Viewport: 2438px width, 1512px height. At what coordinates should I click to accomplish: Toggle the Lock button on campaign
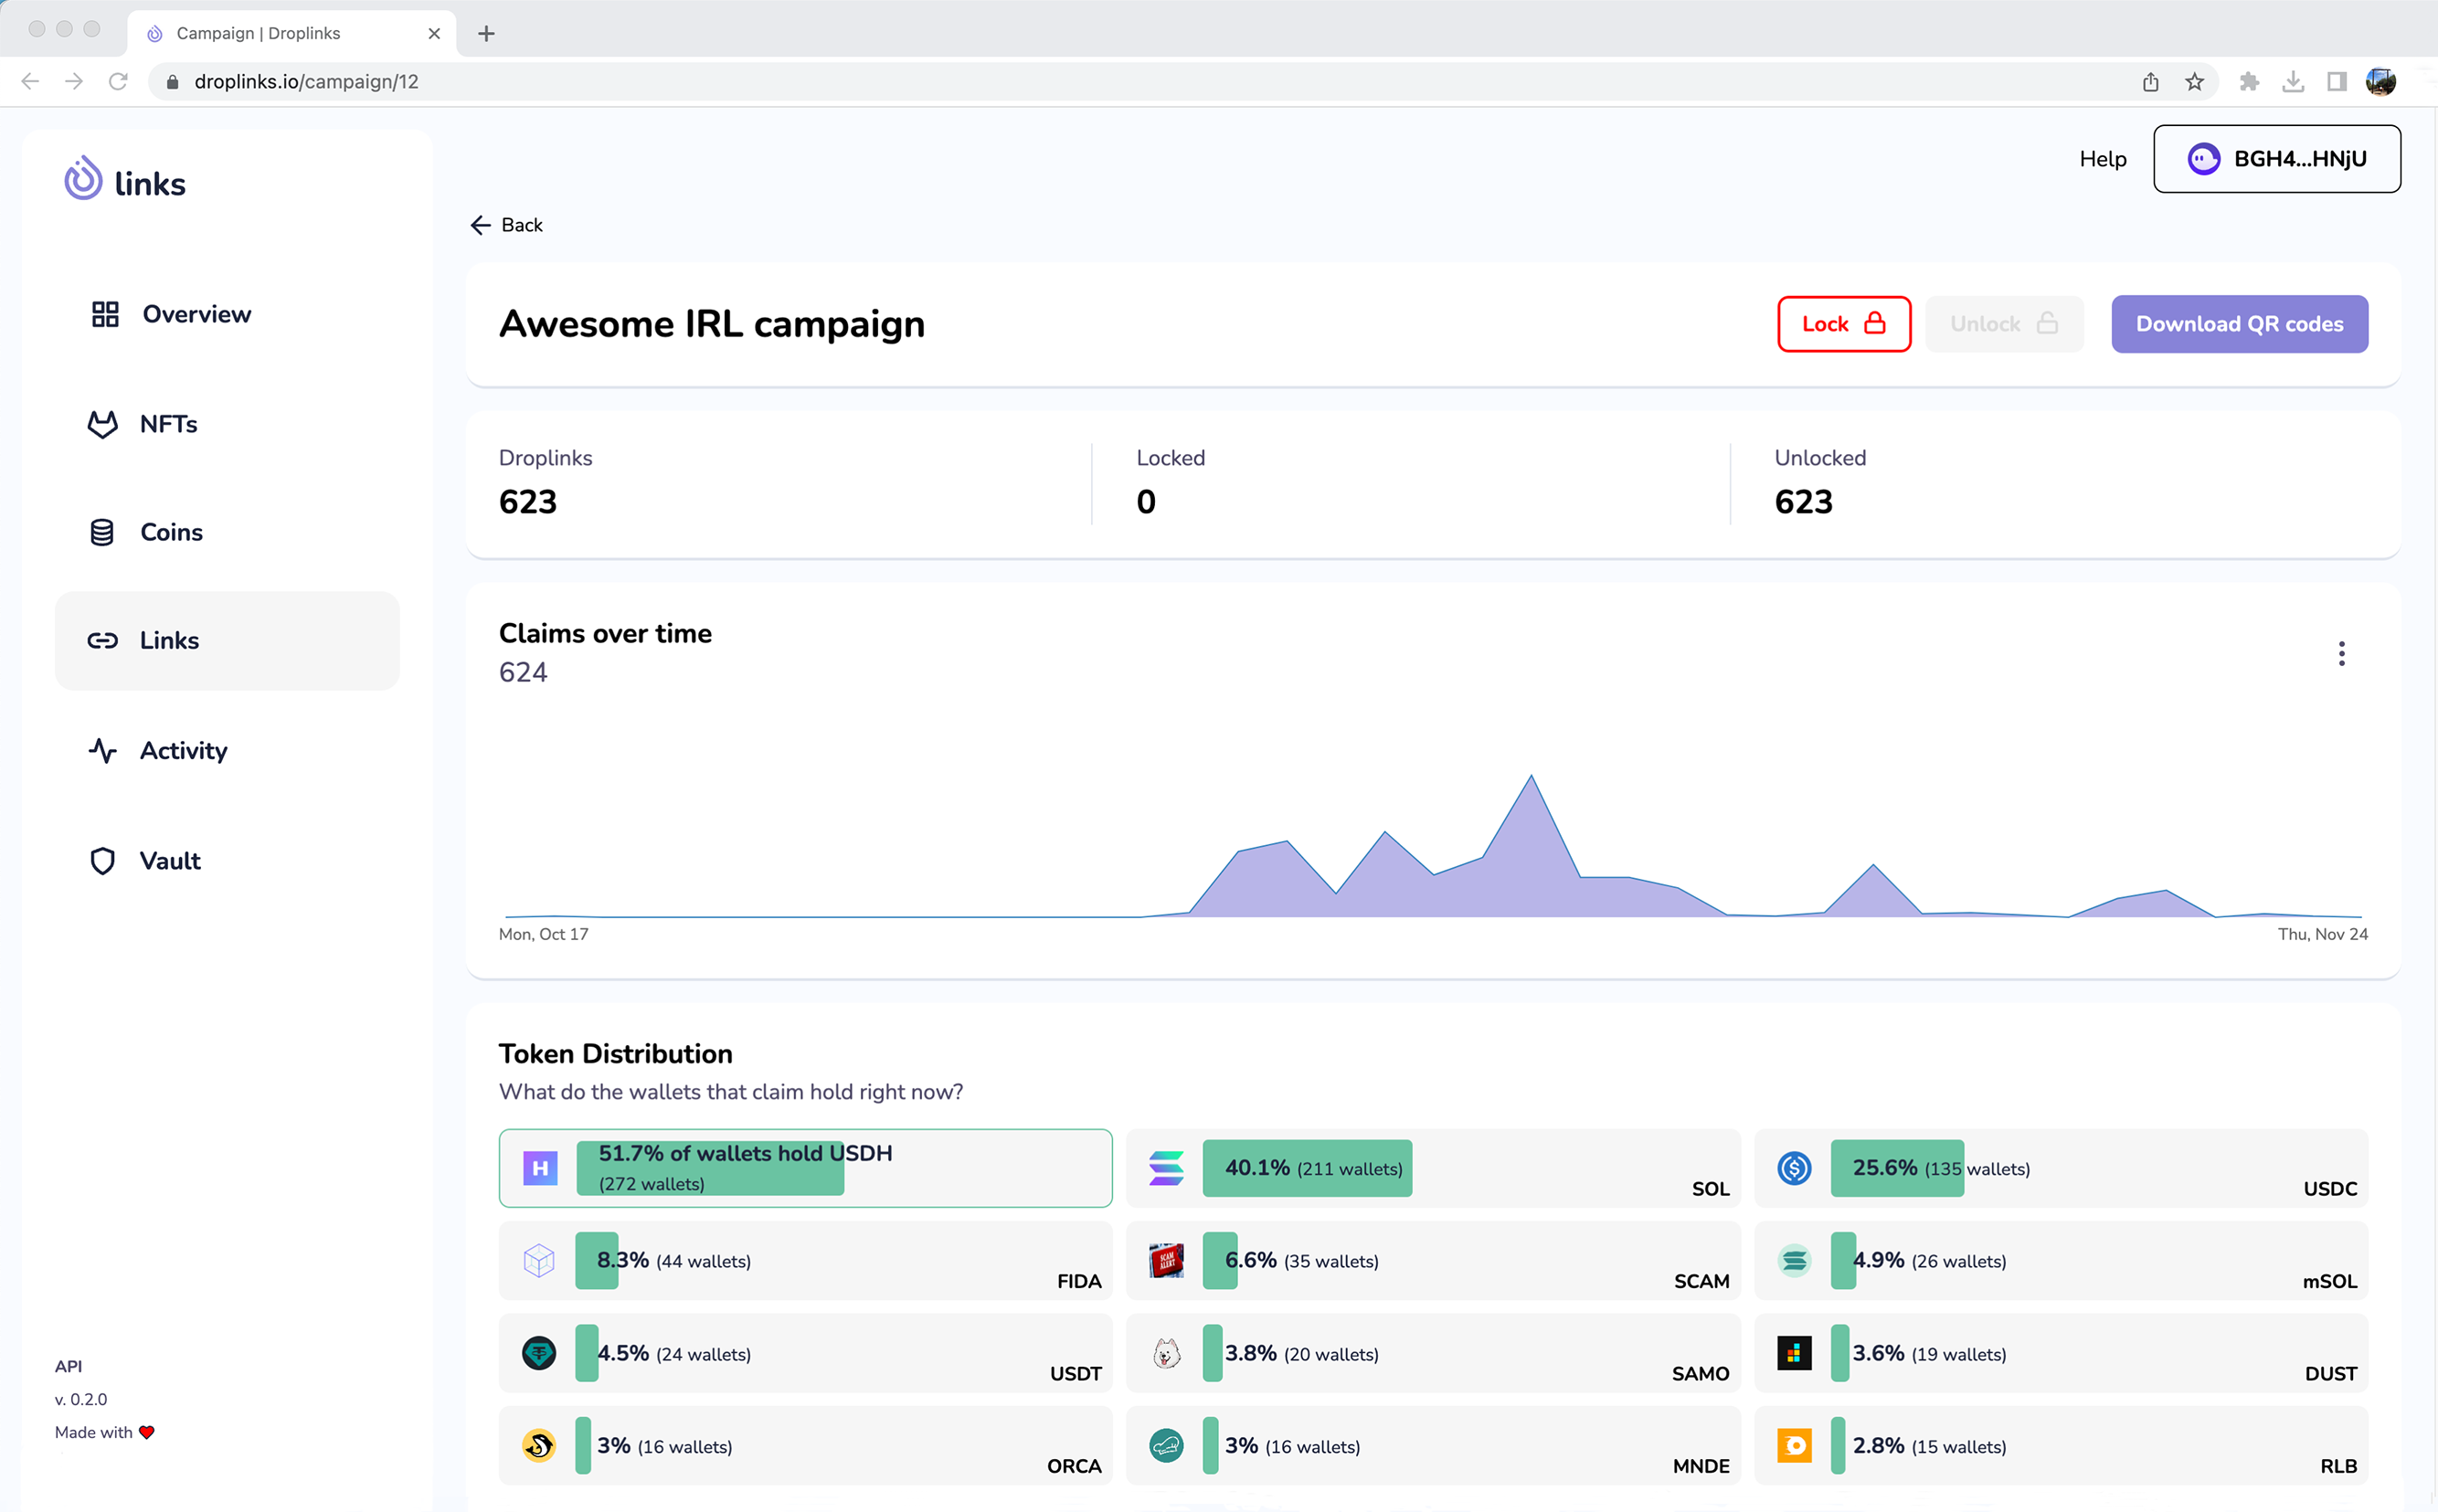[x=1840, y=324]
